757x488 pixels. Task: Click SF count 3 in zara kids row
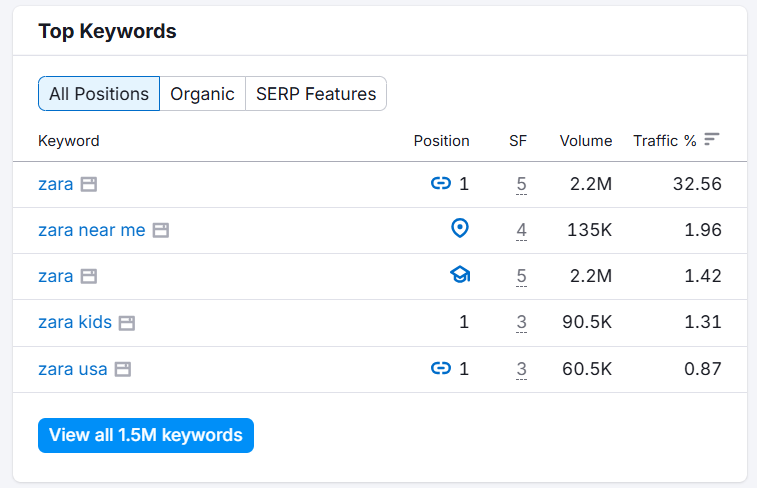(x=521, y=322)
